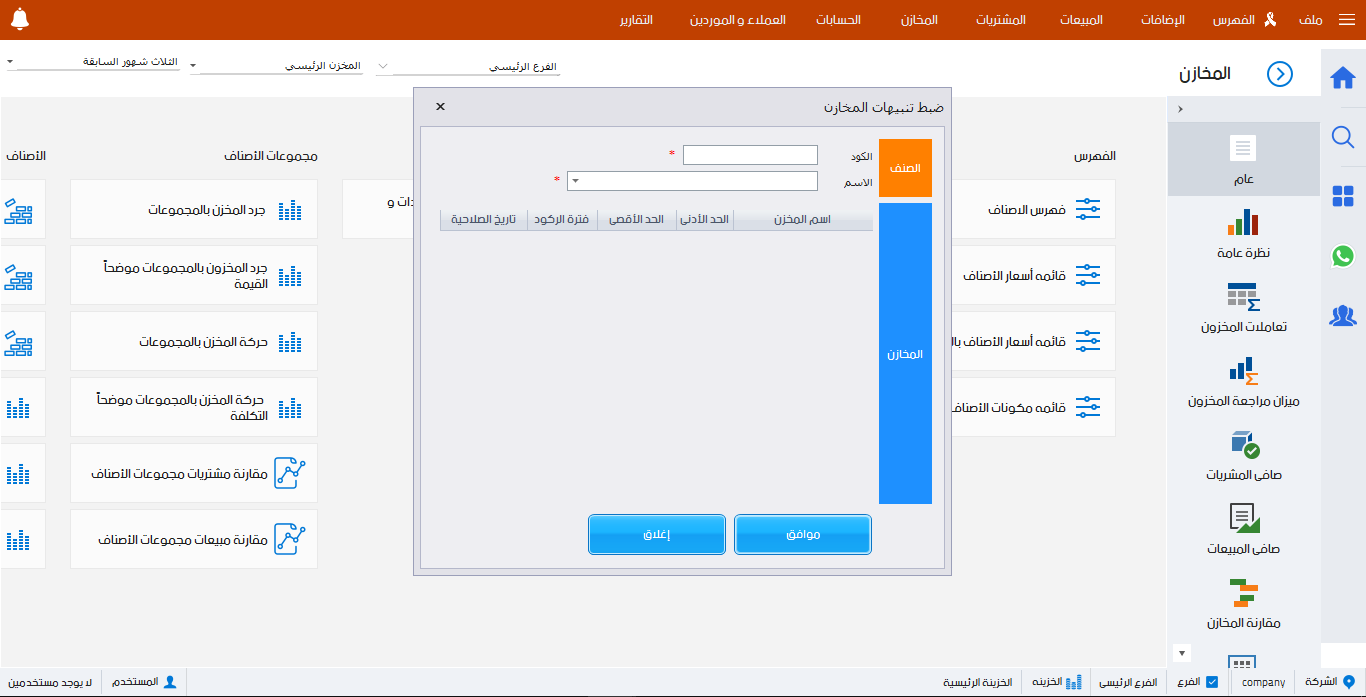Expand the الثلاث شهور السابقة period dropdown
This screenshot has width=1366, height=697.
pos(10,62)
